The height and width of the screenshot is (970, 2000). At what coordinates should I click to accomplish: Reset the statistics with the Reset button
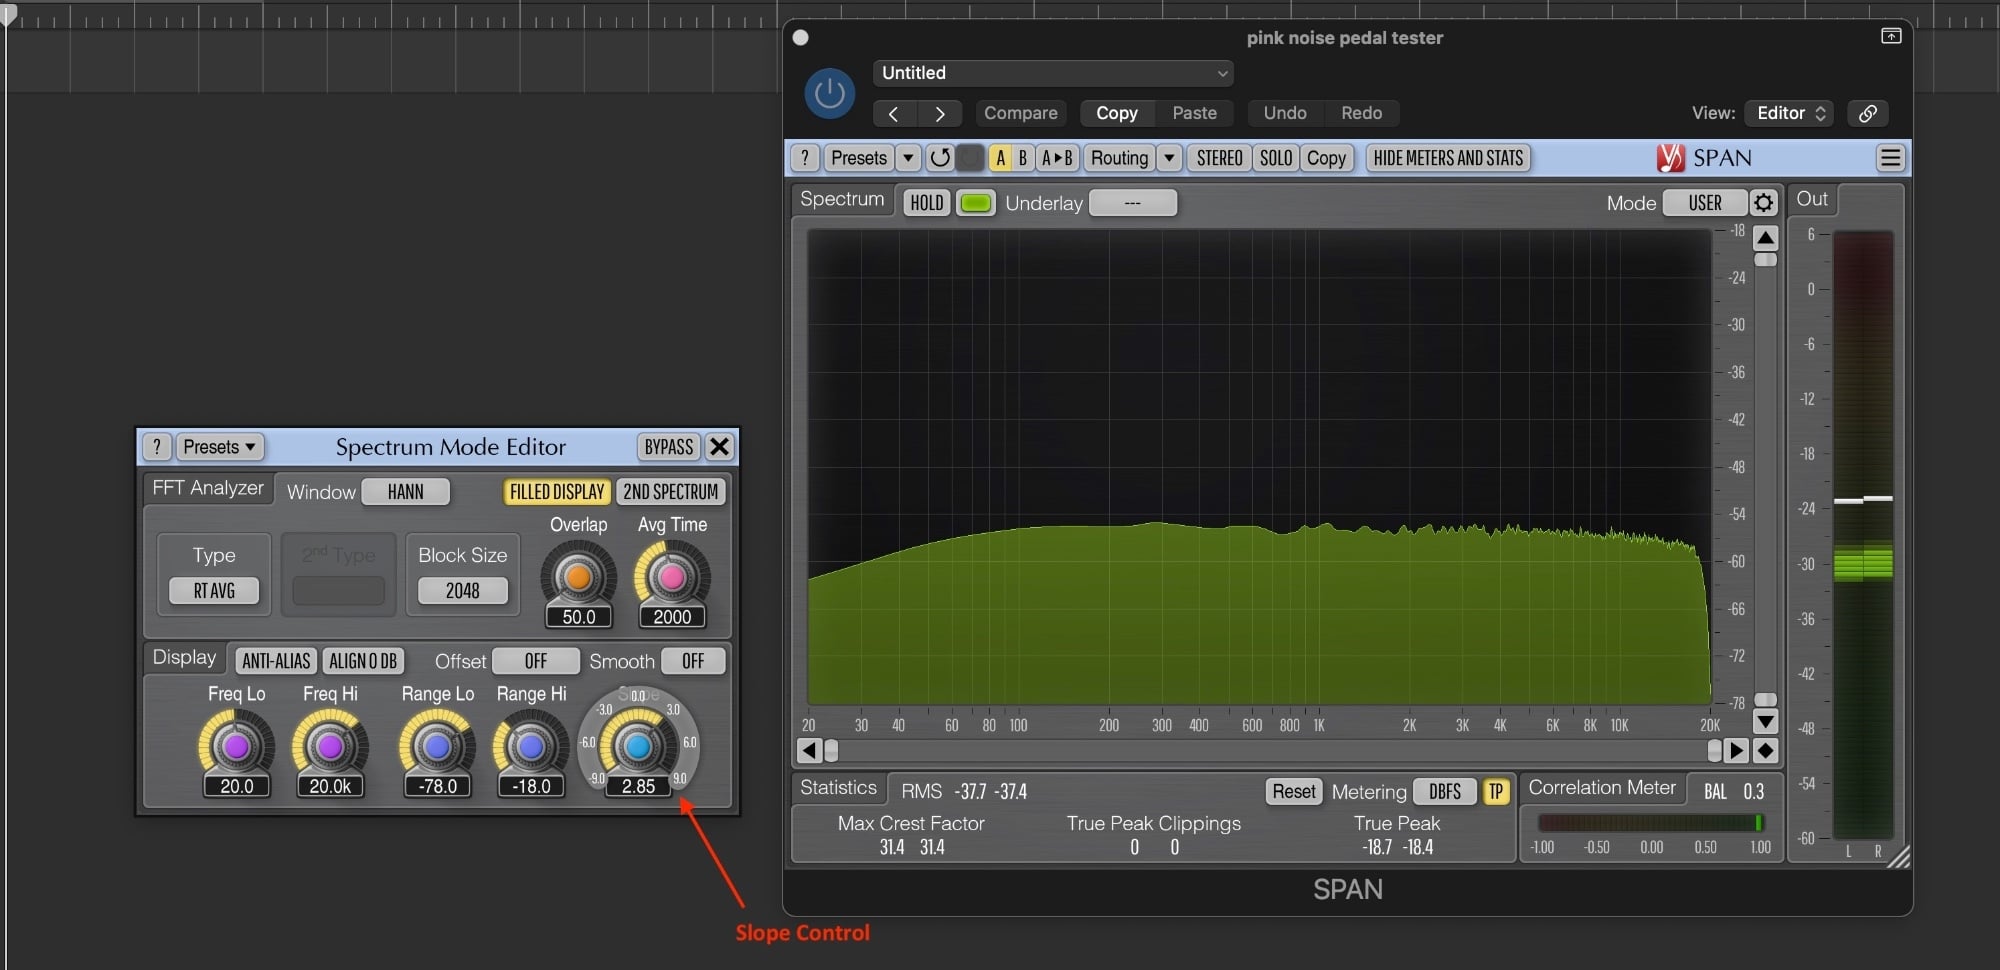coord(1294,792)
